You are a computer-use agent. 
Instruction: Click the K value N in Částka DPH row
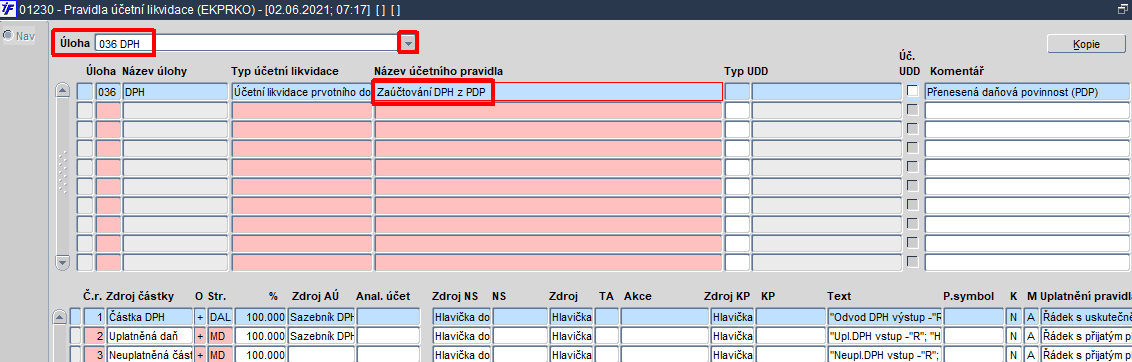click(1014, 316)
